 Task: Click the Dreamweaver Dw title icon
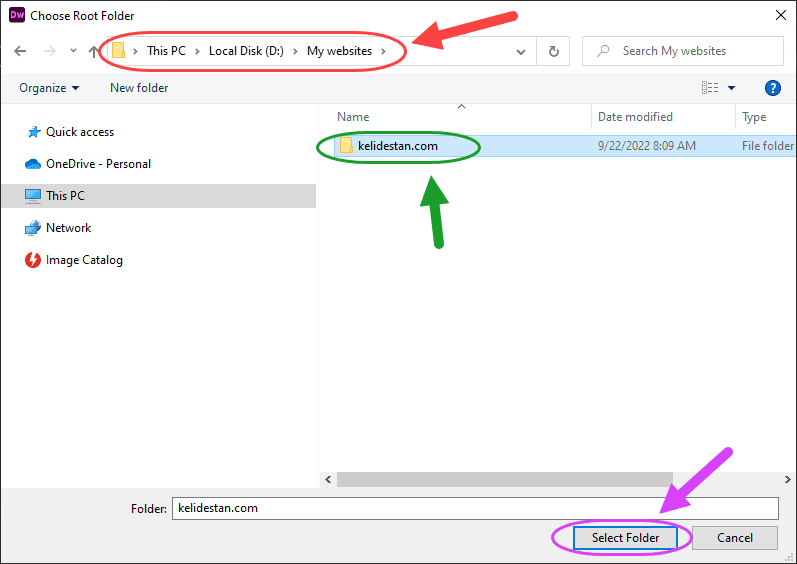pyautogui.click(x=17, y=15)
